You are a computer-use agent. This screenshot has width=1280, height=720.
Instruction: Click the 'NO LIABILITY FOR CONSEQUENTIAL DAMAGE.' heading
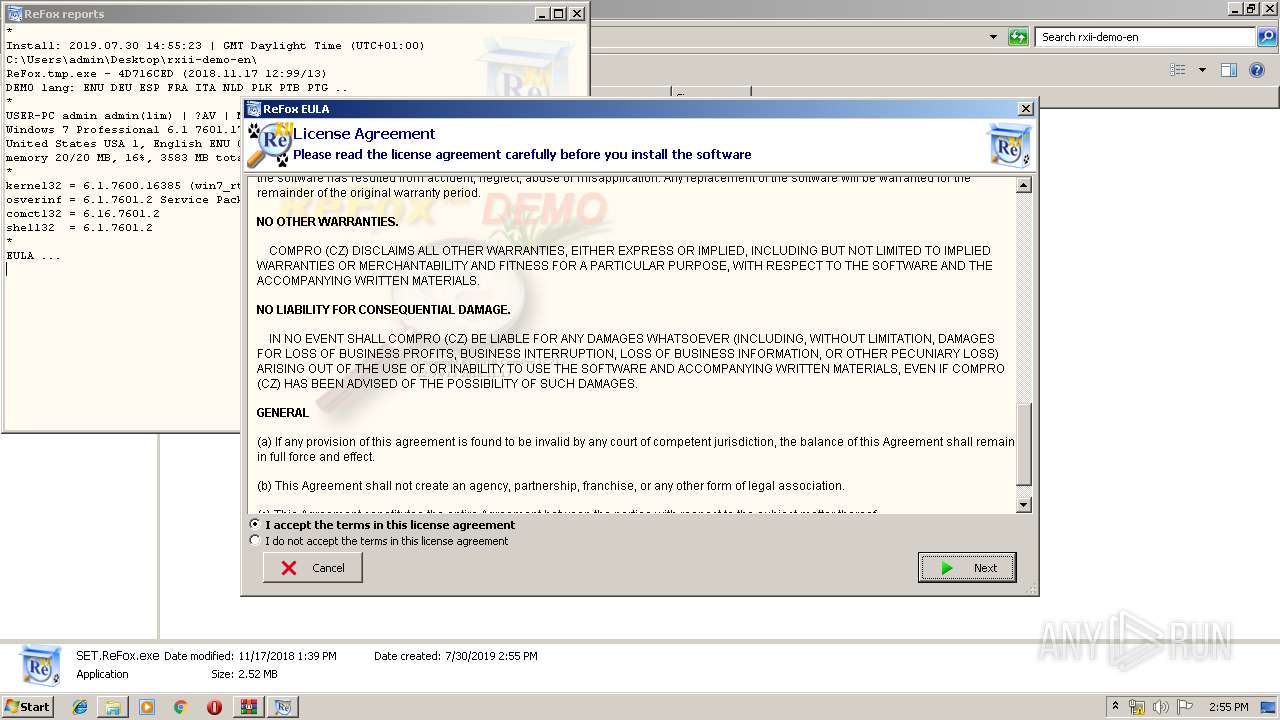point(383,310)
